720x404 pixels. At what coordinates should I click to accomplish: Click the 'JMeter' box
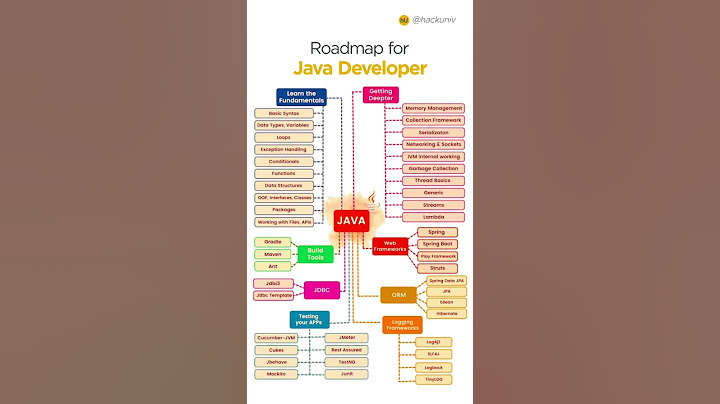tap(347, 338)
